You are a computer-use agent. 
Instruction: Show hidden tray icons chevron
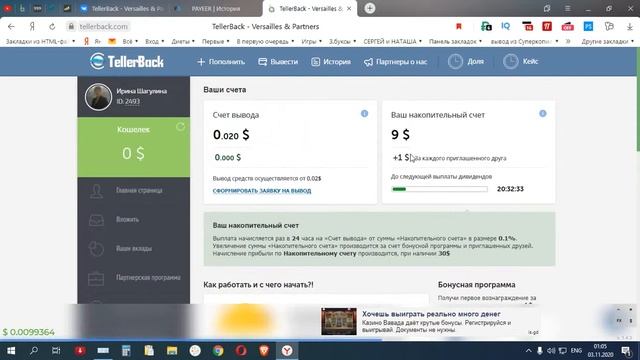tap(528, 351)
